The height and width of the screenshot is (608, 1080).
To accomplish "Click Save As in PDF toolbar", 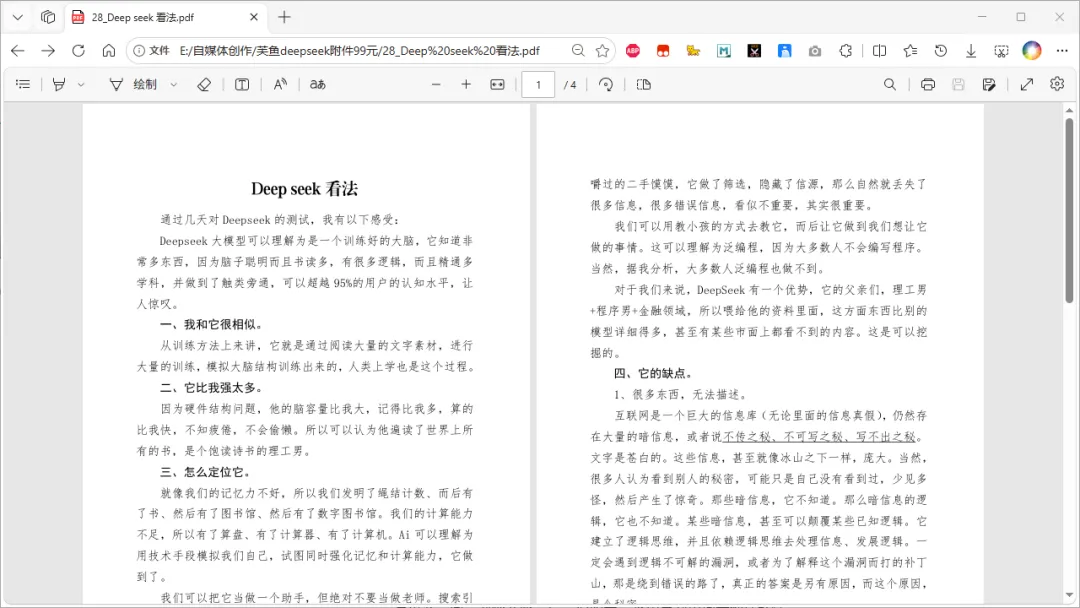I will click(988, 84).
